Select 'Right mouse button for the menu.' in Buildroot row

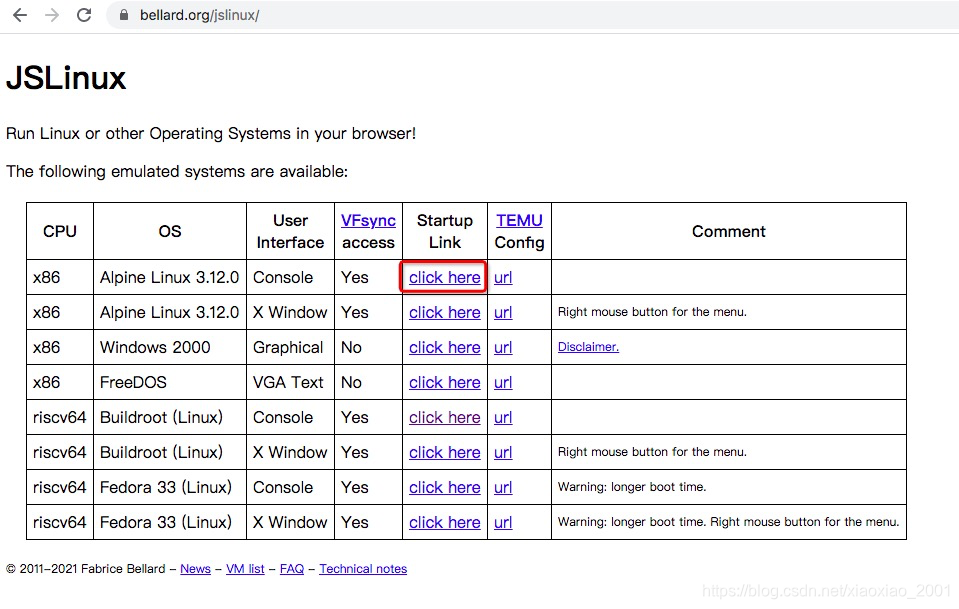coord(652,452)
